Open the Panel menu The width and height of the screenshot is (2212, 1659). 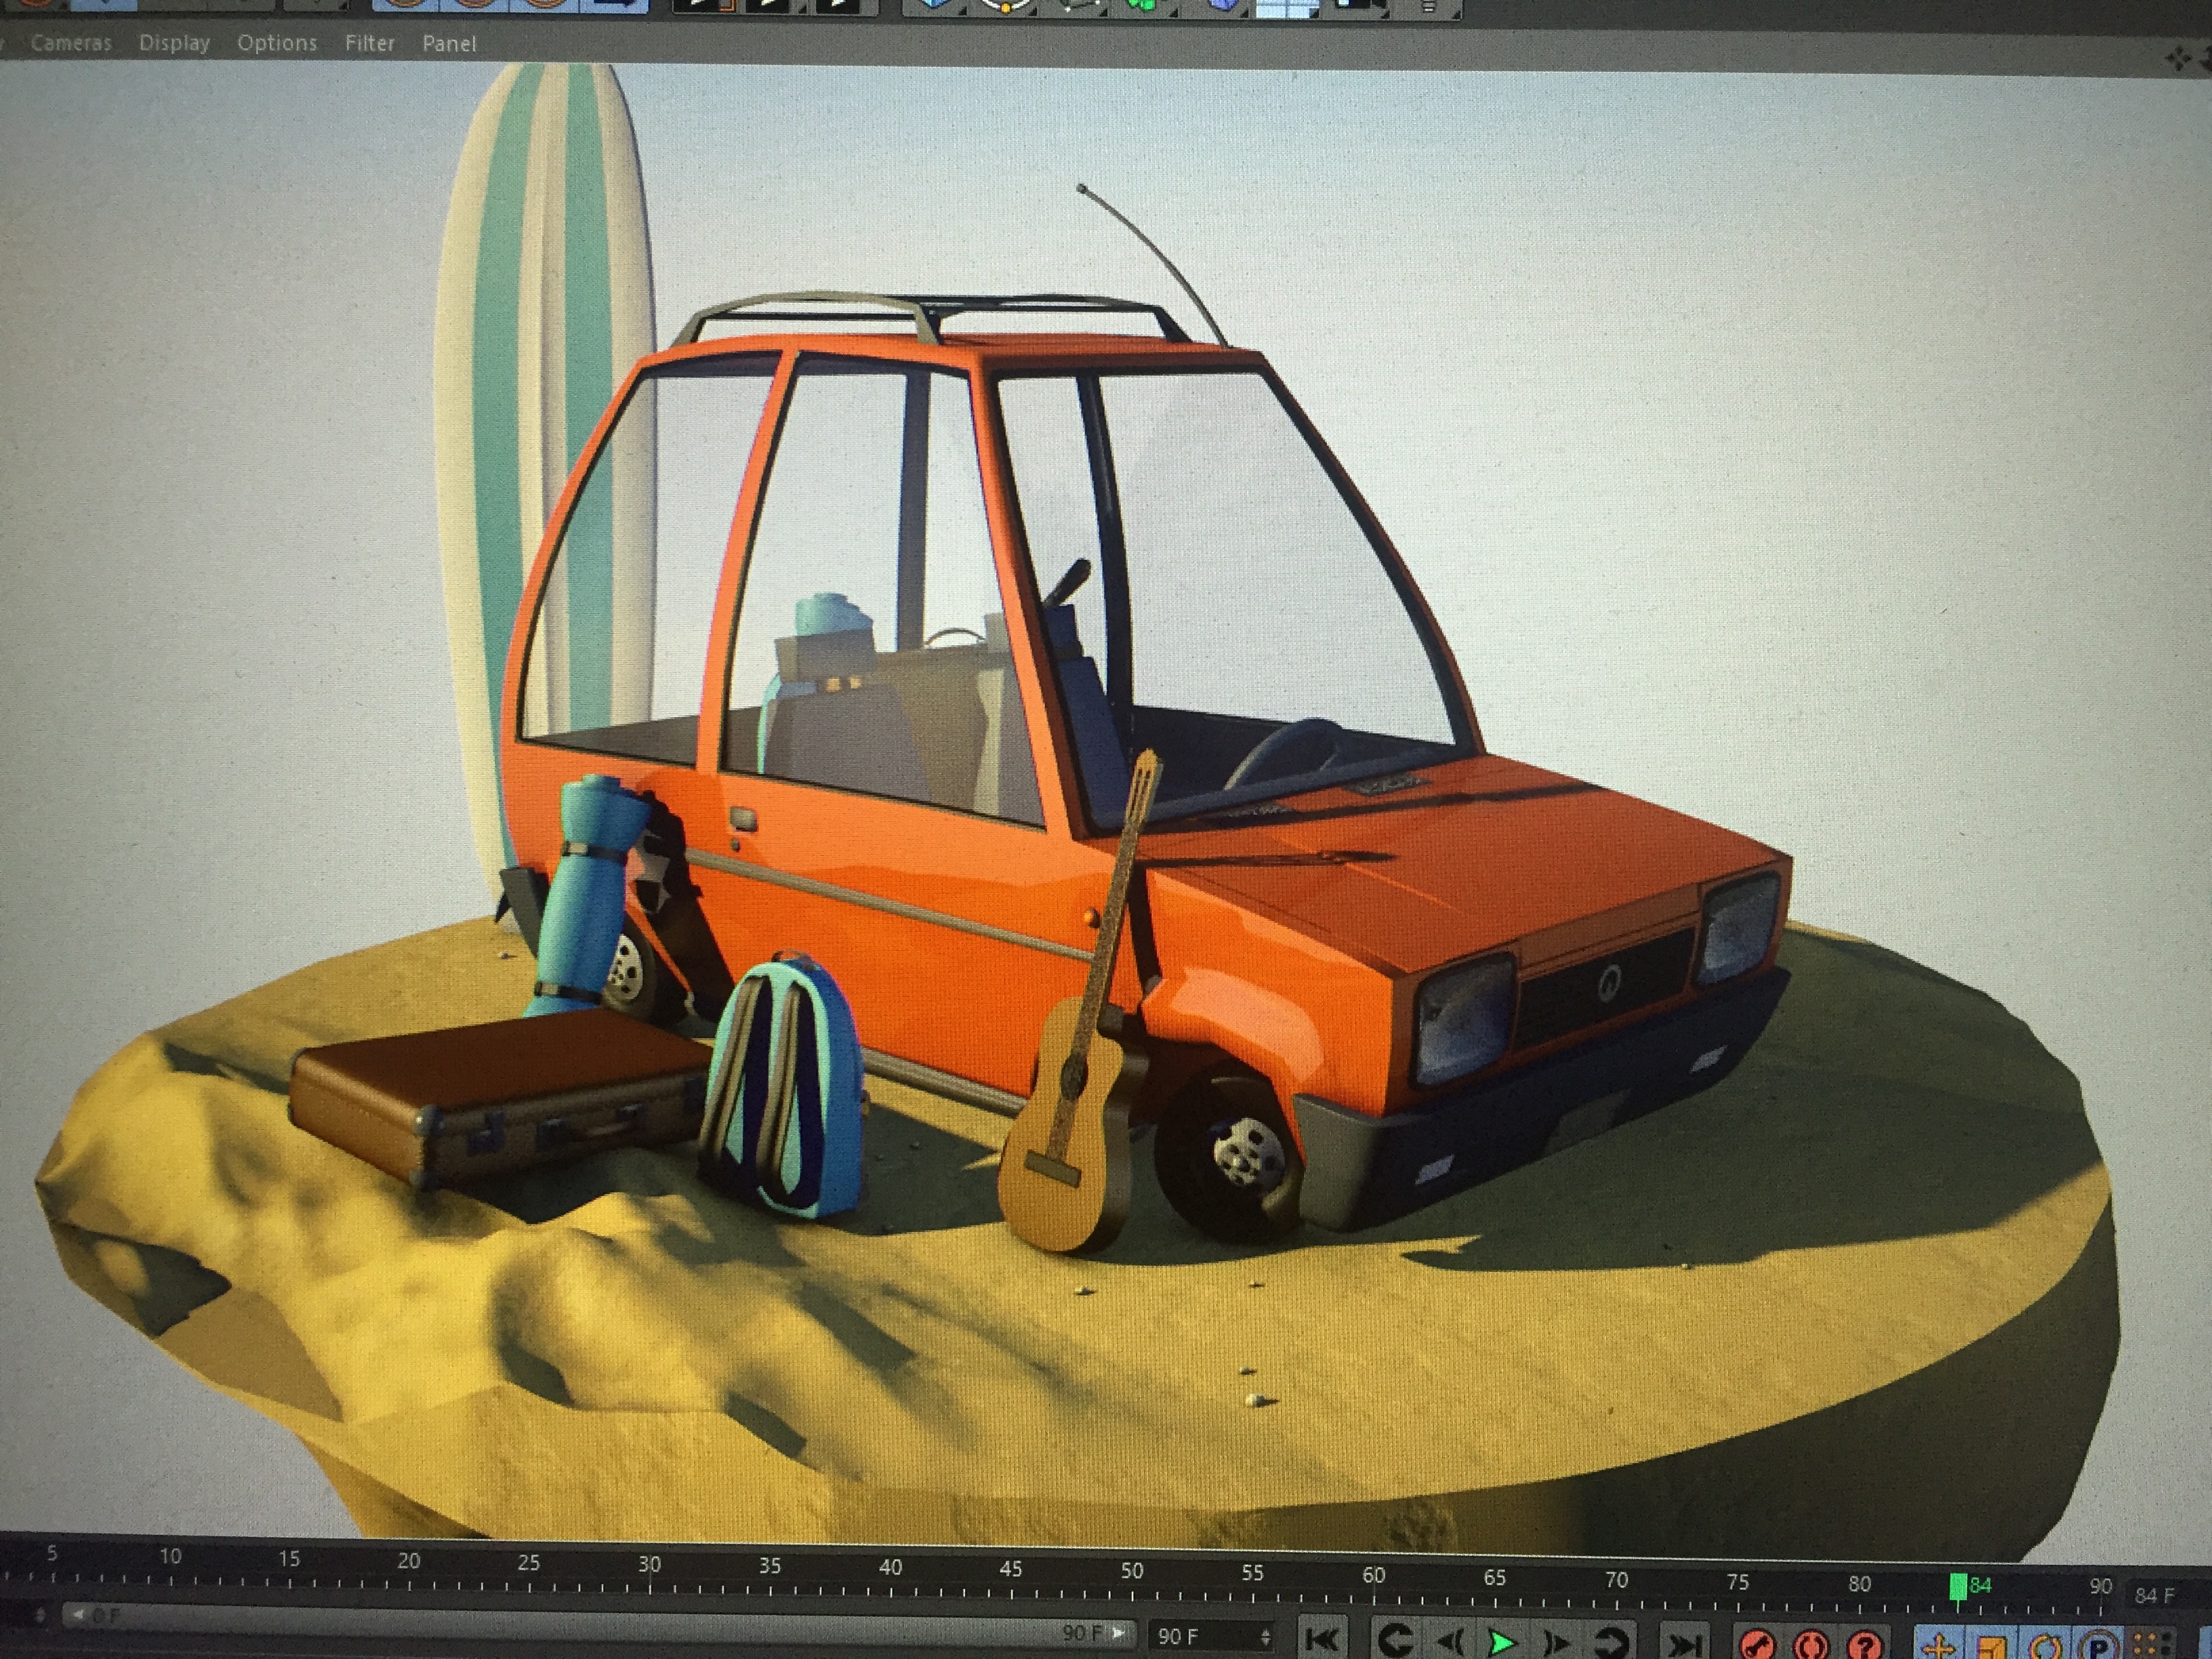click(x=449, y=43)
